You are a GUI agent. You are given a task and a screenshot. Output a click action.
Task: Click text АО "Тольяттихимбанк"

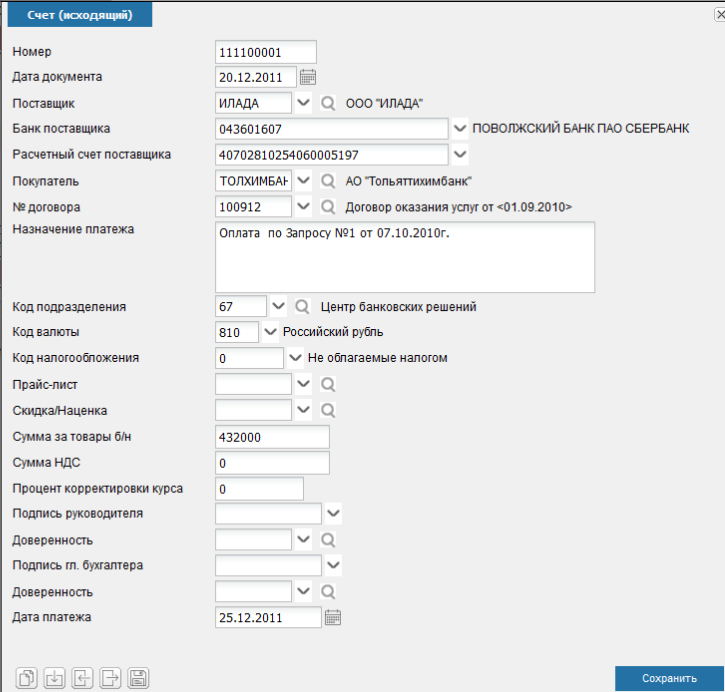409,181
